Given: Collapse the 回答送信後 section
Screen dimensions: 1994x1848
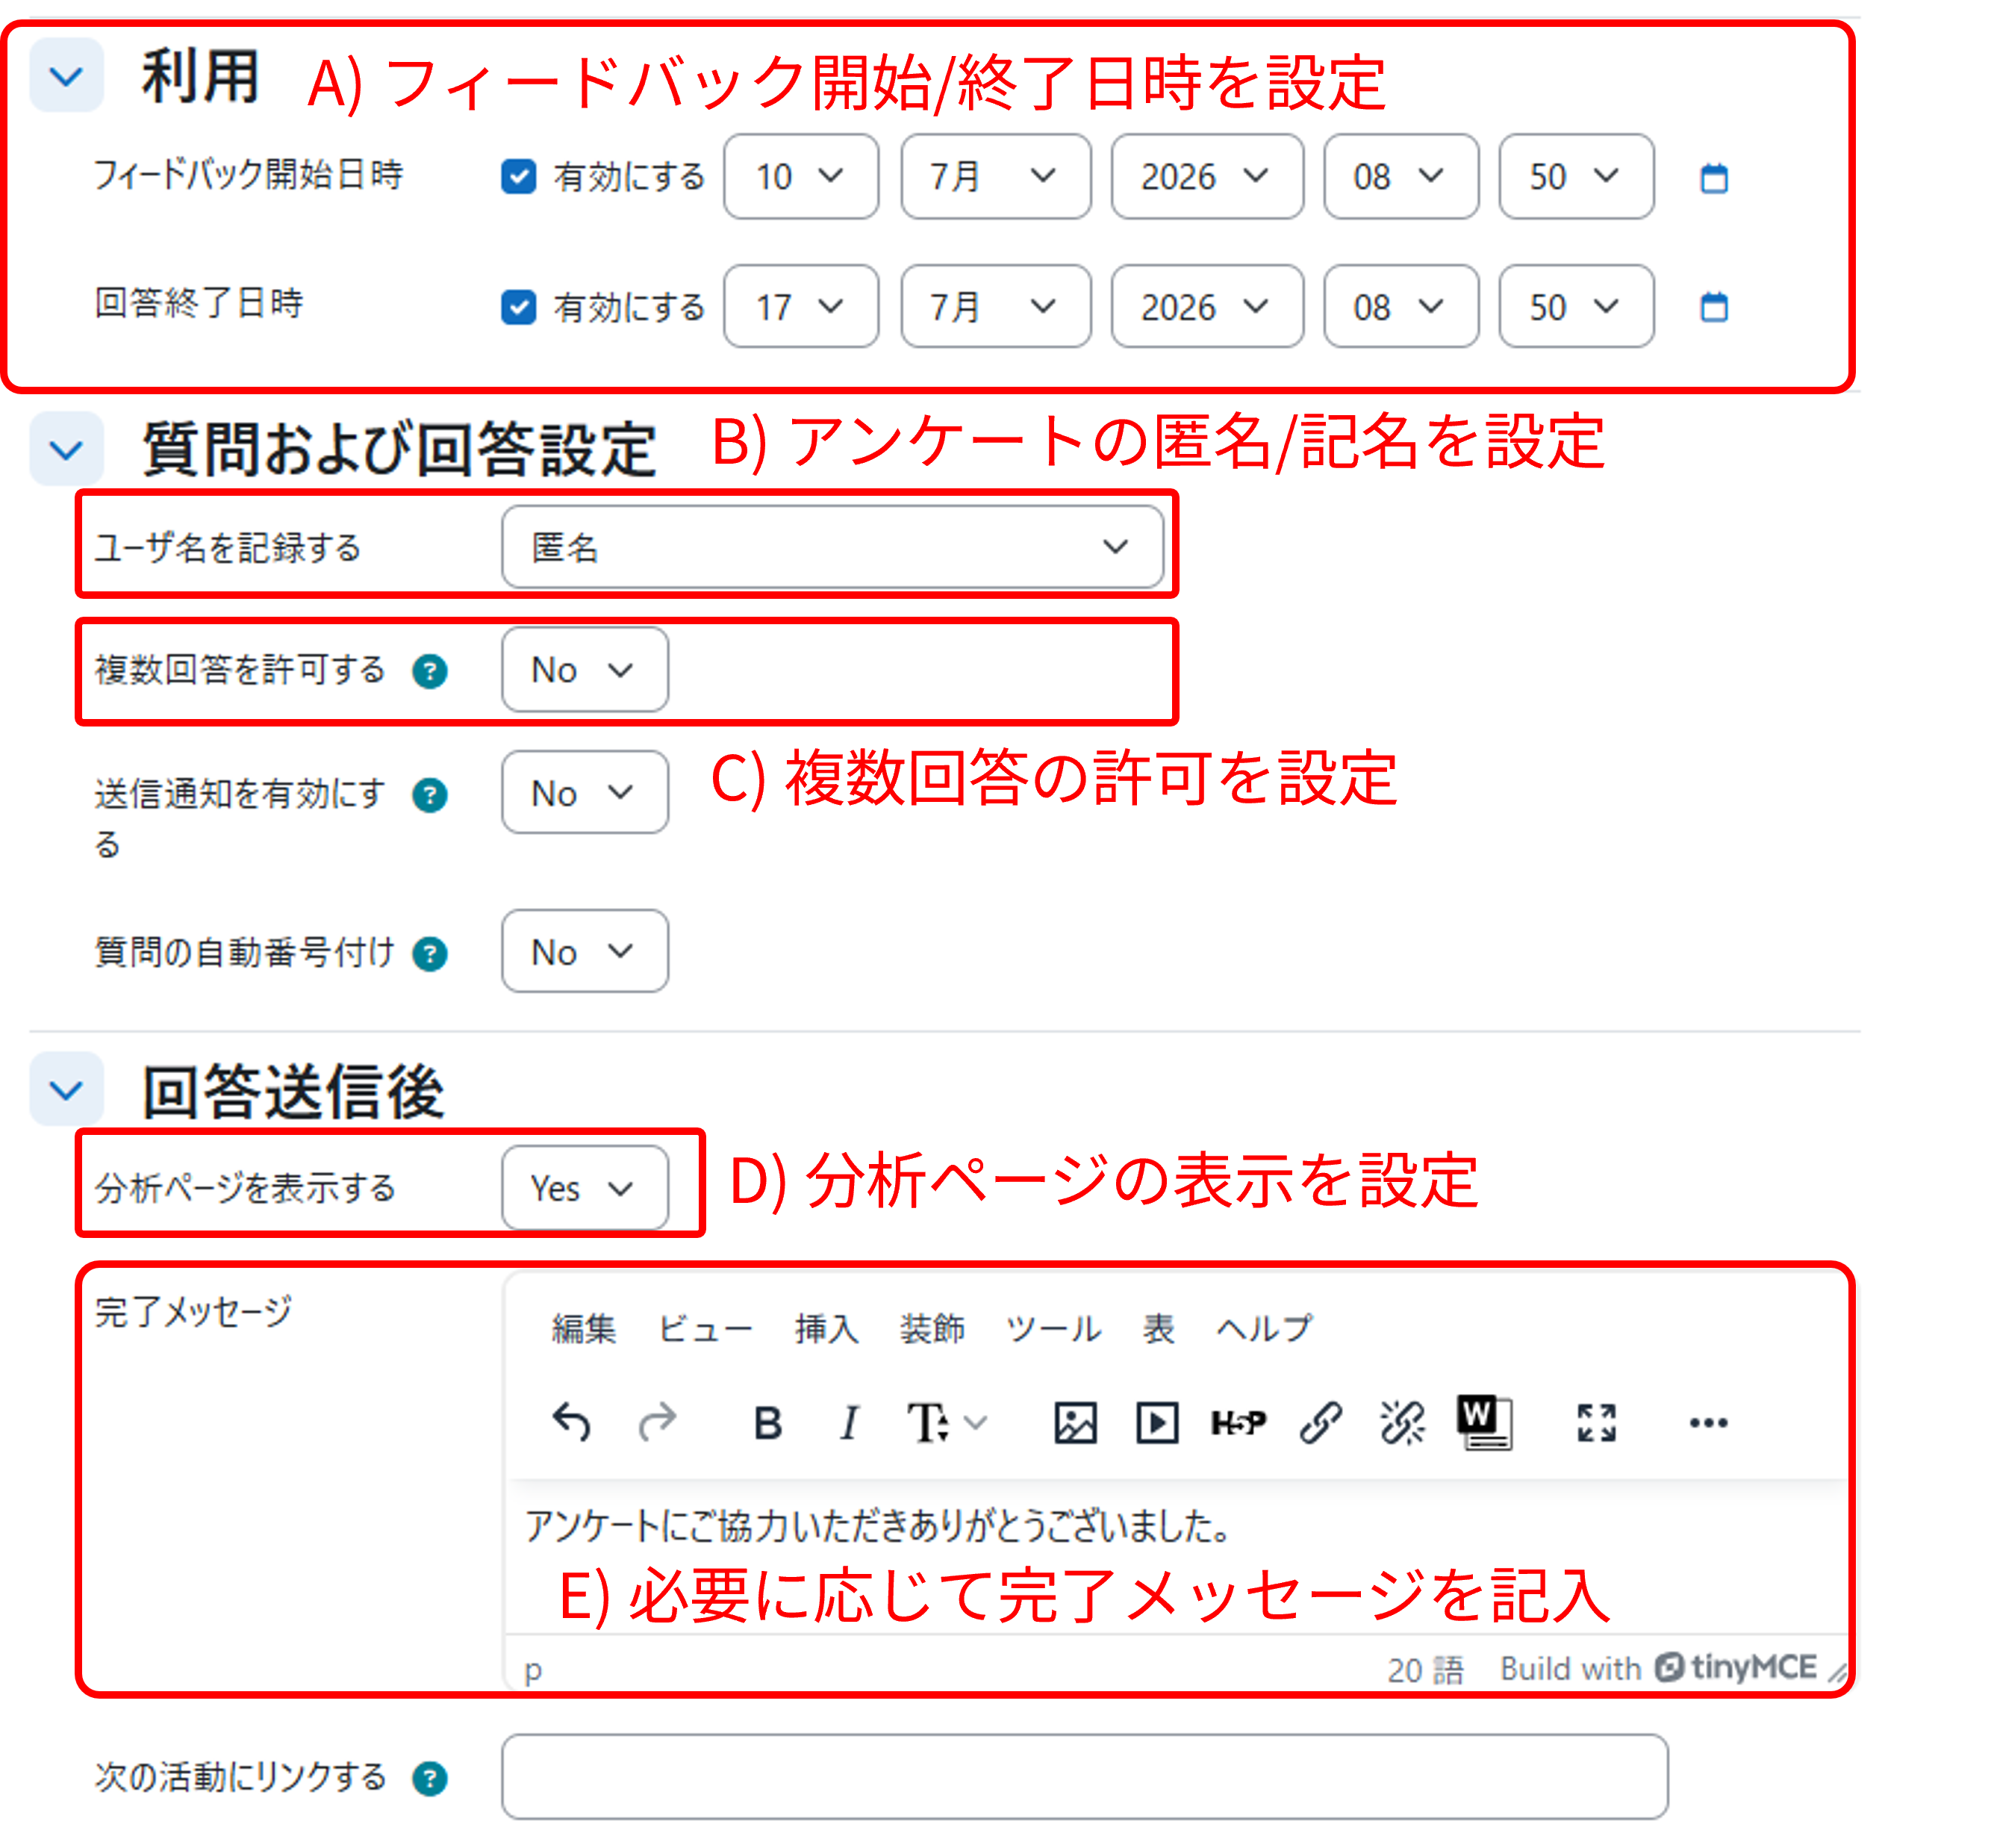Looking at the screenshot, I should [66, 1089].
